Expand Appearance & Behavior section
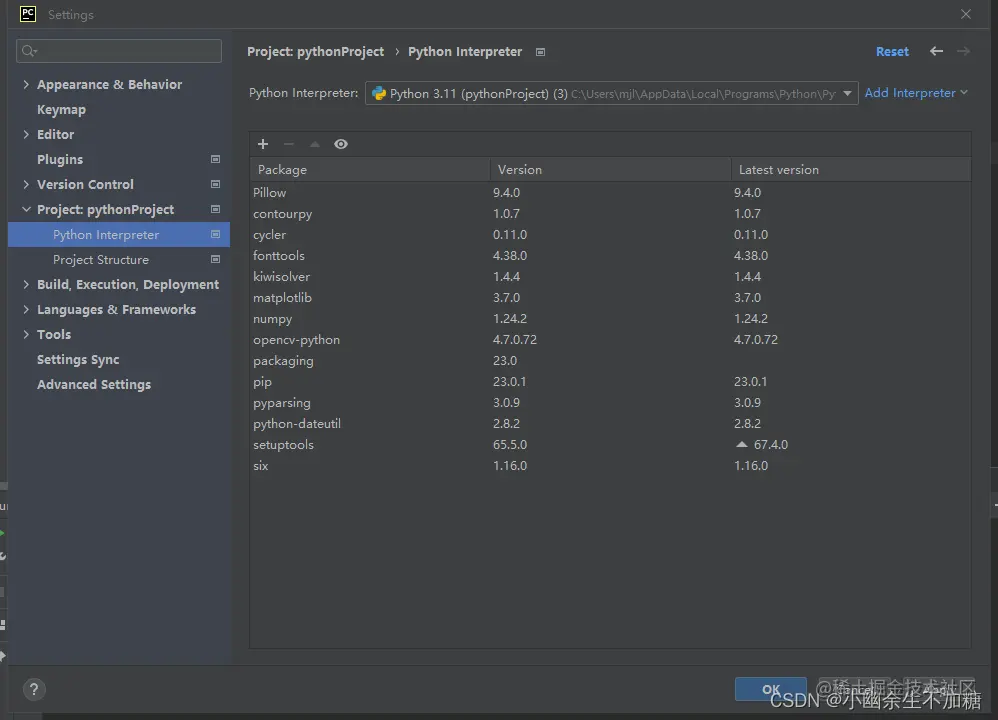The height and width of the screenshot is (720, 998). coord(26,84)
